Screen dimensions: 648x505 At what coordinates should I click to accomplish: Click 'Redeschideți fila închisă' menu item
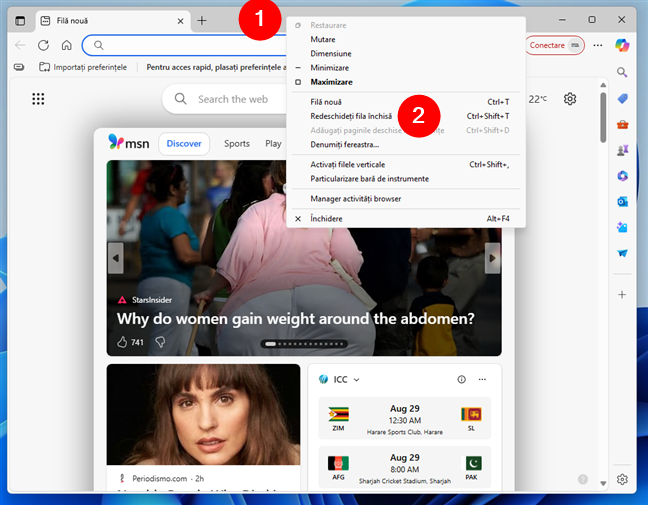tap(350, 116)
